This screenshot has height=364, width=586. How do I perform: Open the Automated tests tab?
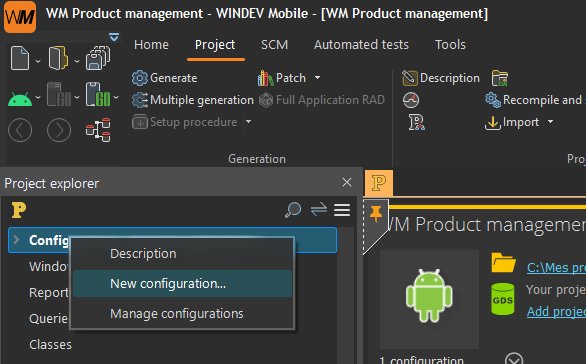pyautogui.click(x=361, y=45)
